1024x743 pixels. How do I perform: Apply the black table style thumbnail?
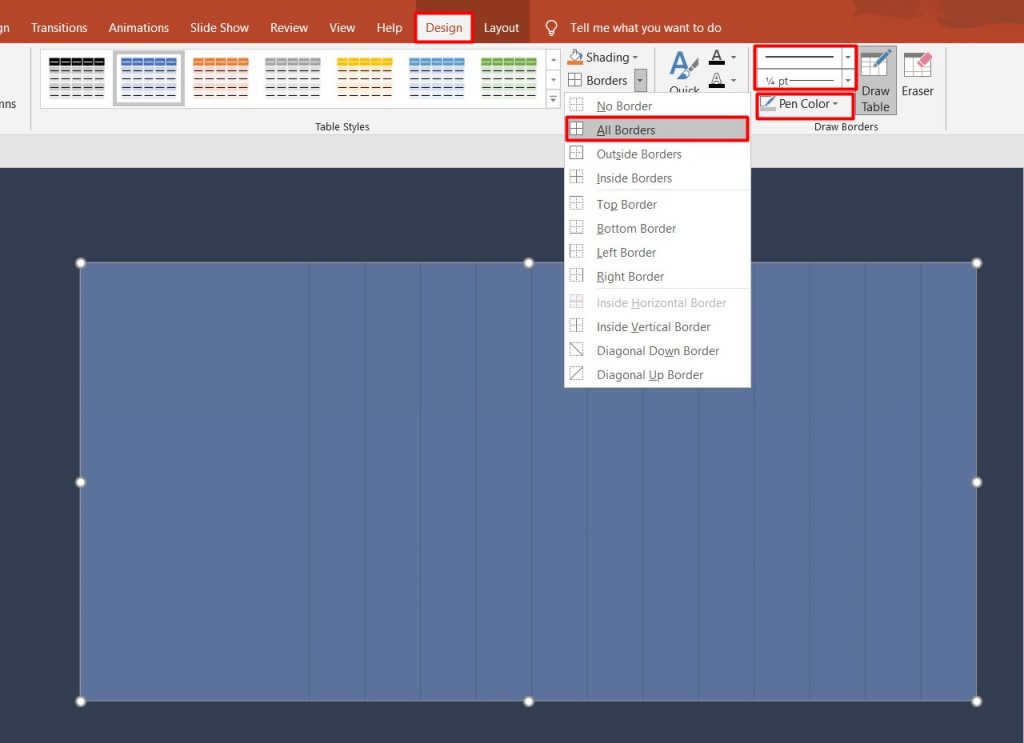(76, 78)
